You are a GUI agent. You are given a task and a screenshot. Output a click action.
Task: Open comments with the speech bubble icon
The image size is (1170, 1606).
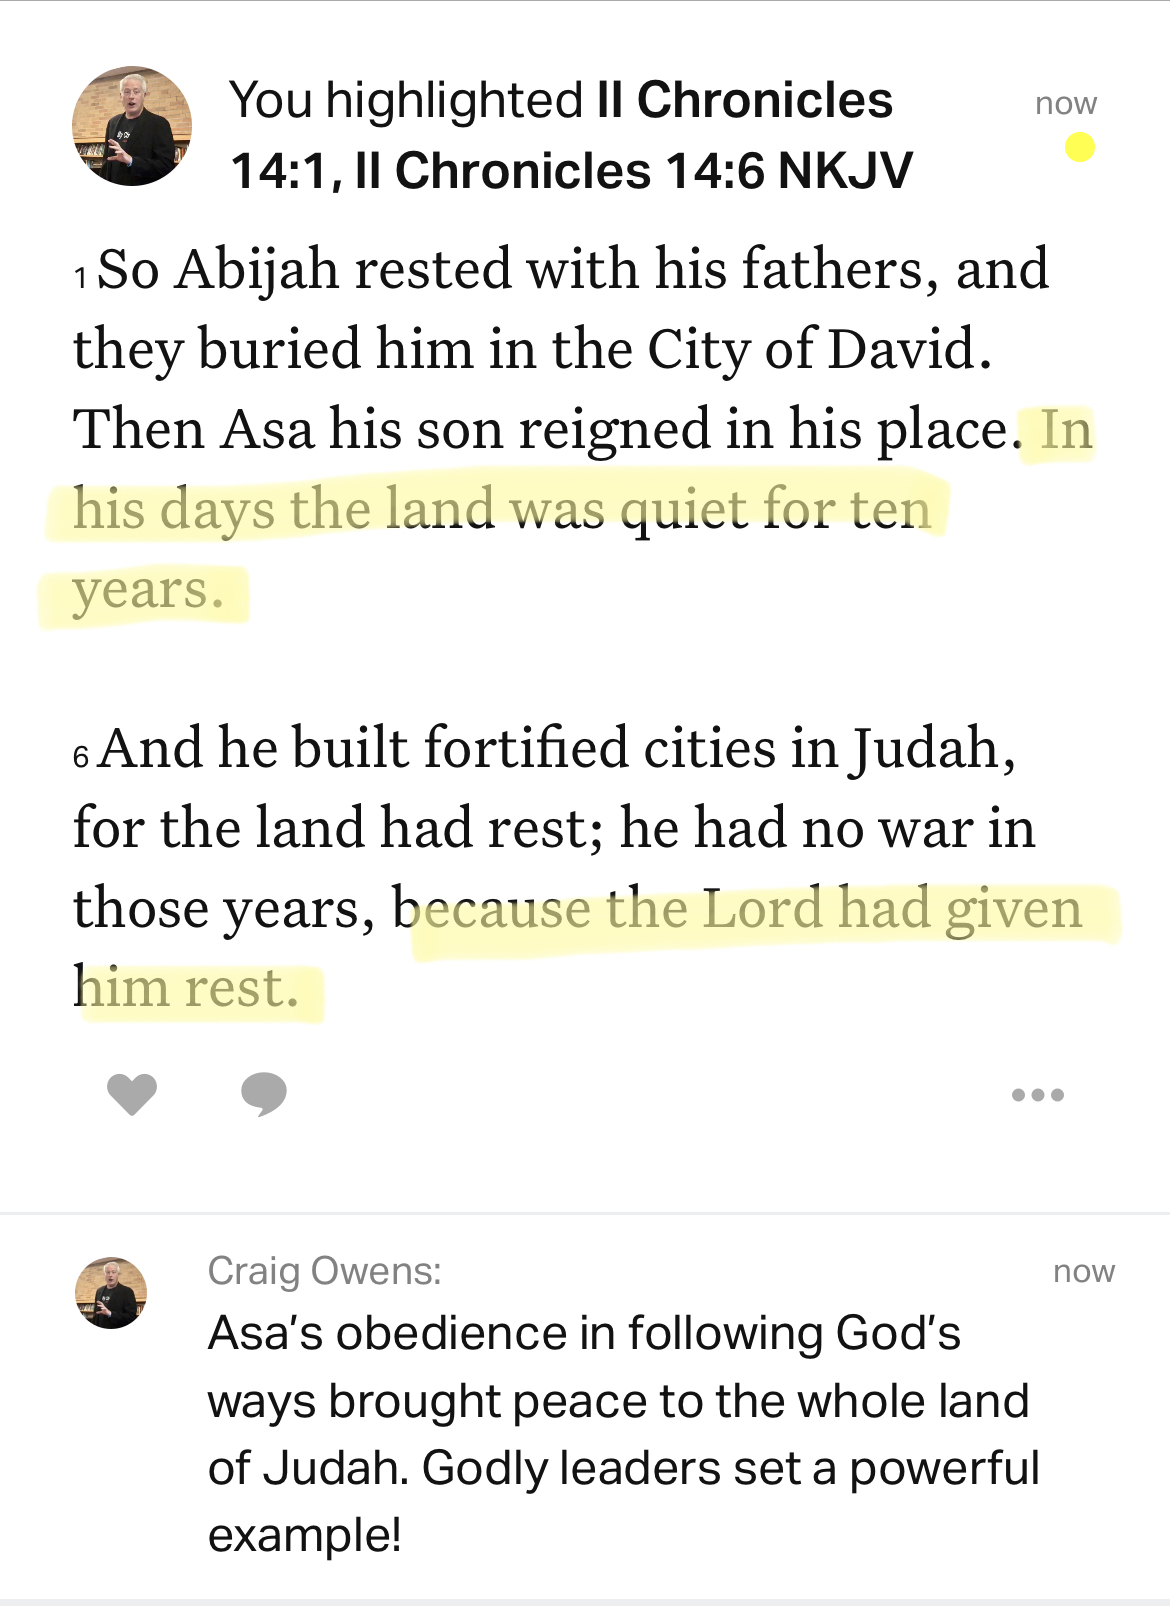(x=264, y=1094)
